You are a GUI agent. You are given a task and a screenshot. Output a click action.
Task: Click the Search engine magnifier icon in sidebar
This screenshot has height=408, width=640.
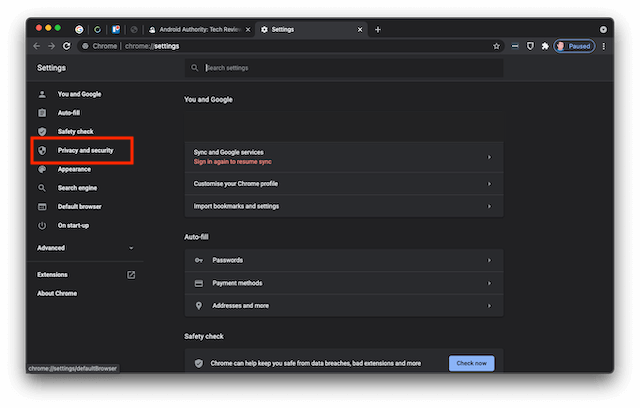(x=42, y=188)
